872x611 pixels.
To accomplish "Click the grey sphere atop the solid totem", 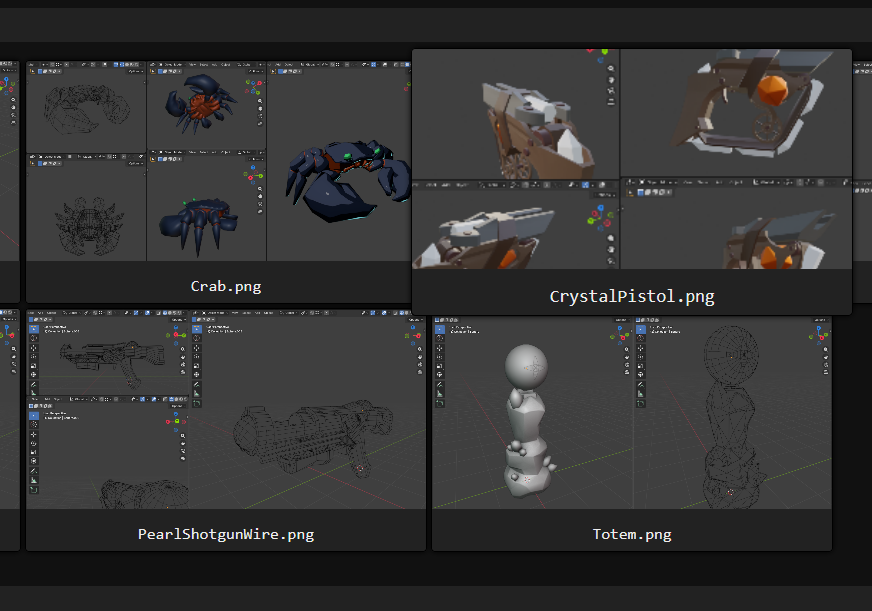I will (525, 367).
